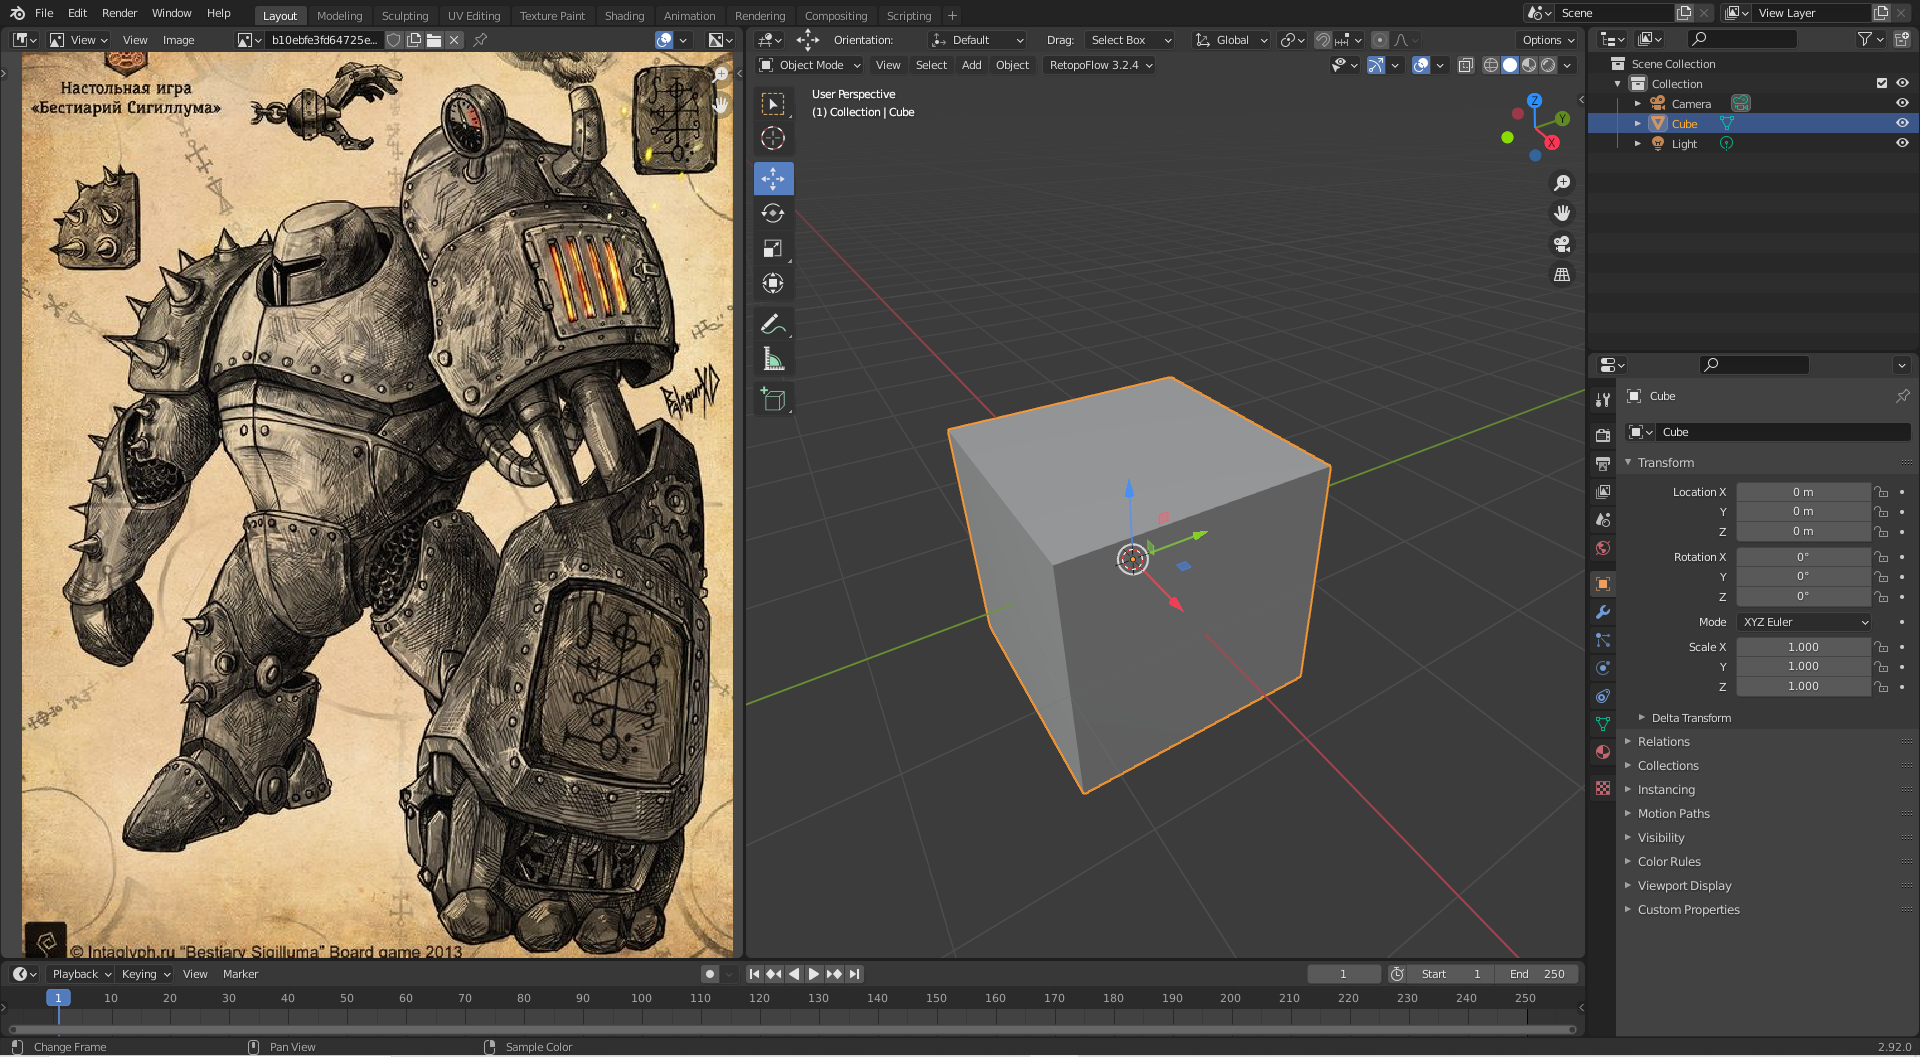Open the Add menu in 3D viewport
This screenshot has height=1057, width=1920.
pos(971,65)
